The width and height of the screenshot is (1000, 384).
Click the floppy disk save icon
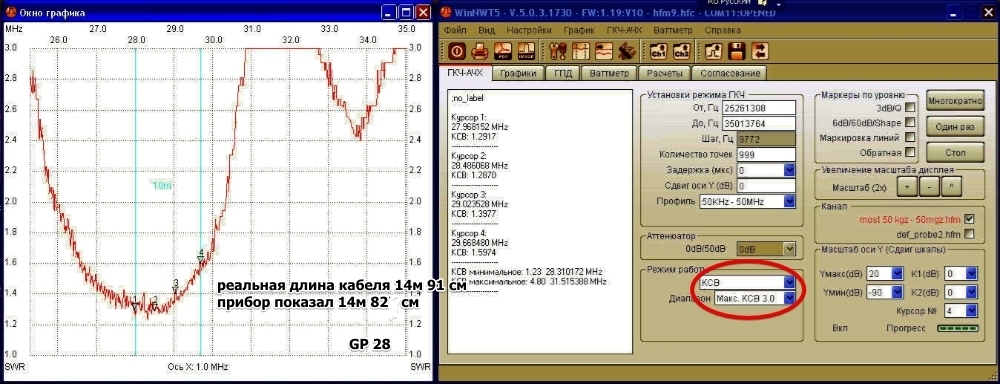738,51
